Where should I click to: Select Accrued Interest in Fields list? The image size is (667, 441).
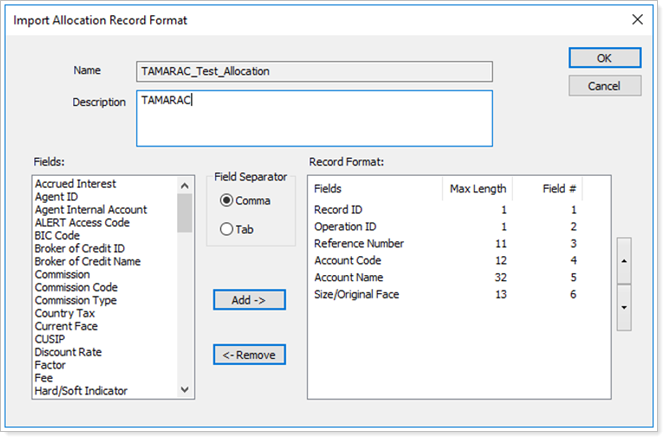(x=76, y=184)
